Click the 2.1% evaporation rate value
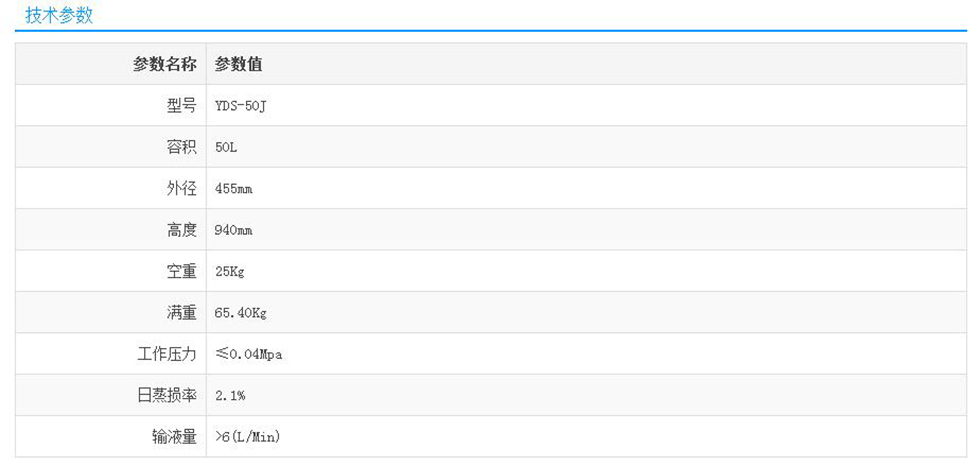The image size is (980, 466). (x=230, y=396)
